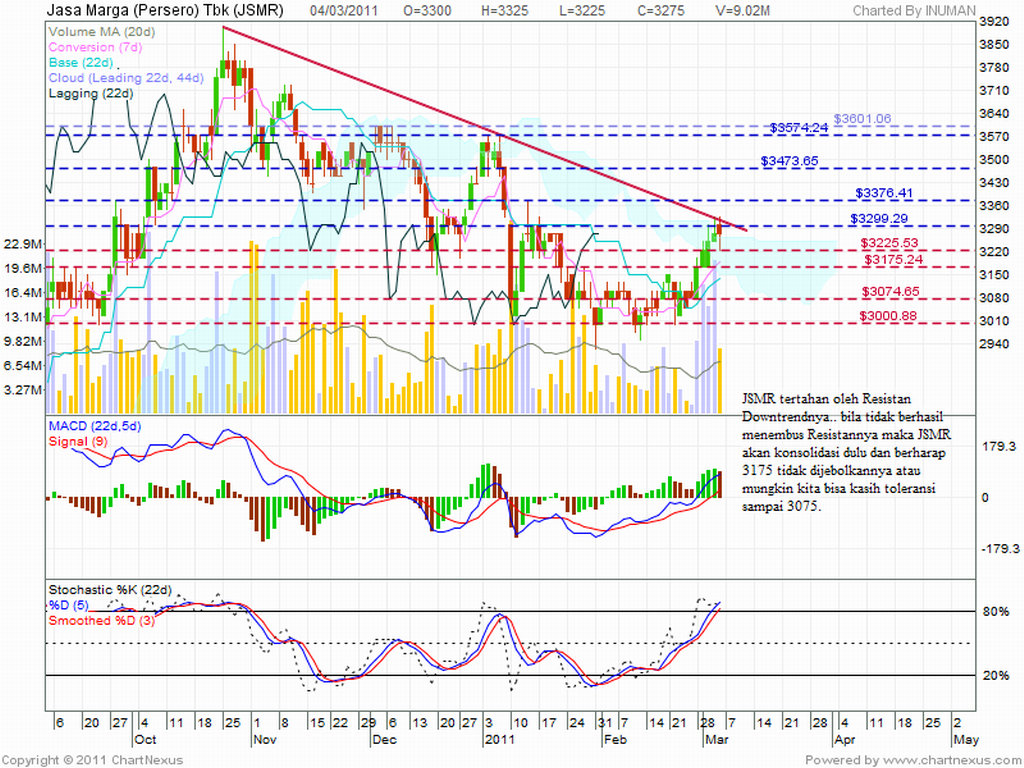Click the $3574.24 resistance level label
The image size is (1024, 768).
click(799, 127)
